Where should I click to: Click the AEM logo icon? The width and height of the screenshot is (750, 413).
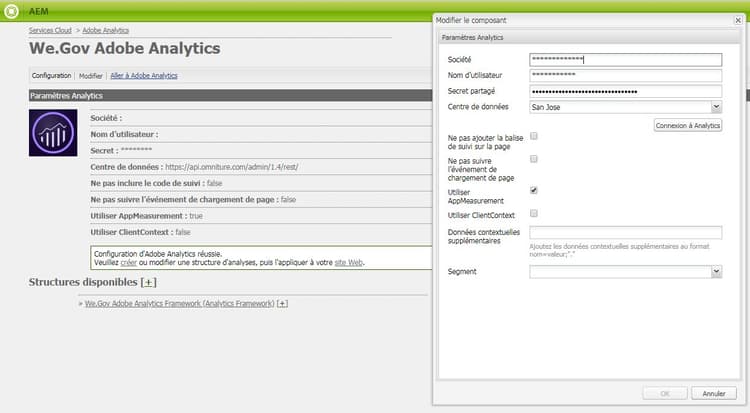click(x=11, y=11)
